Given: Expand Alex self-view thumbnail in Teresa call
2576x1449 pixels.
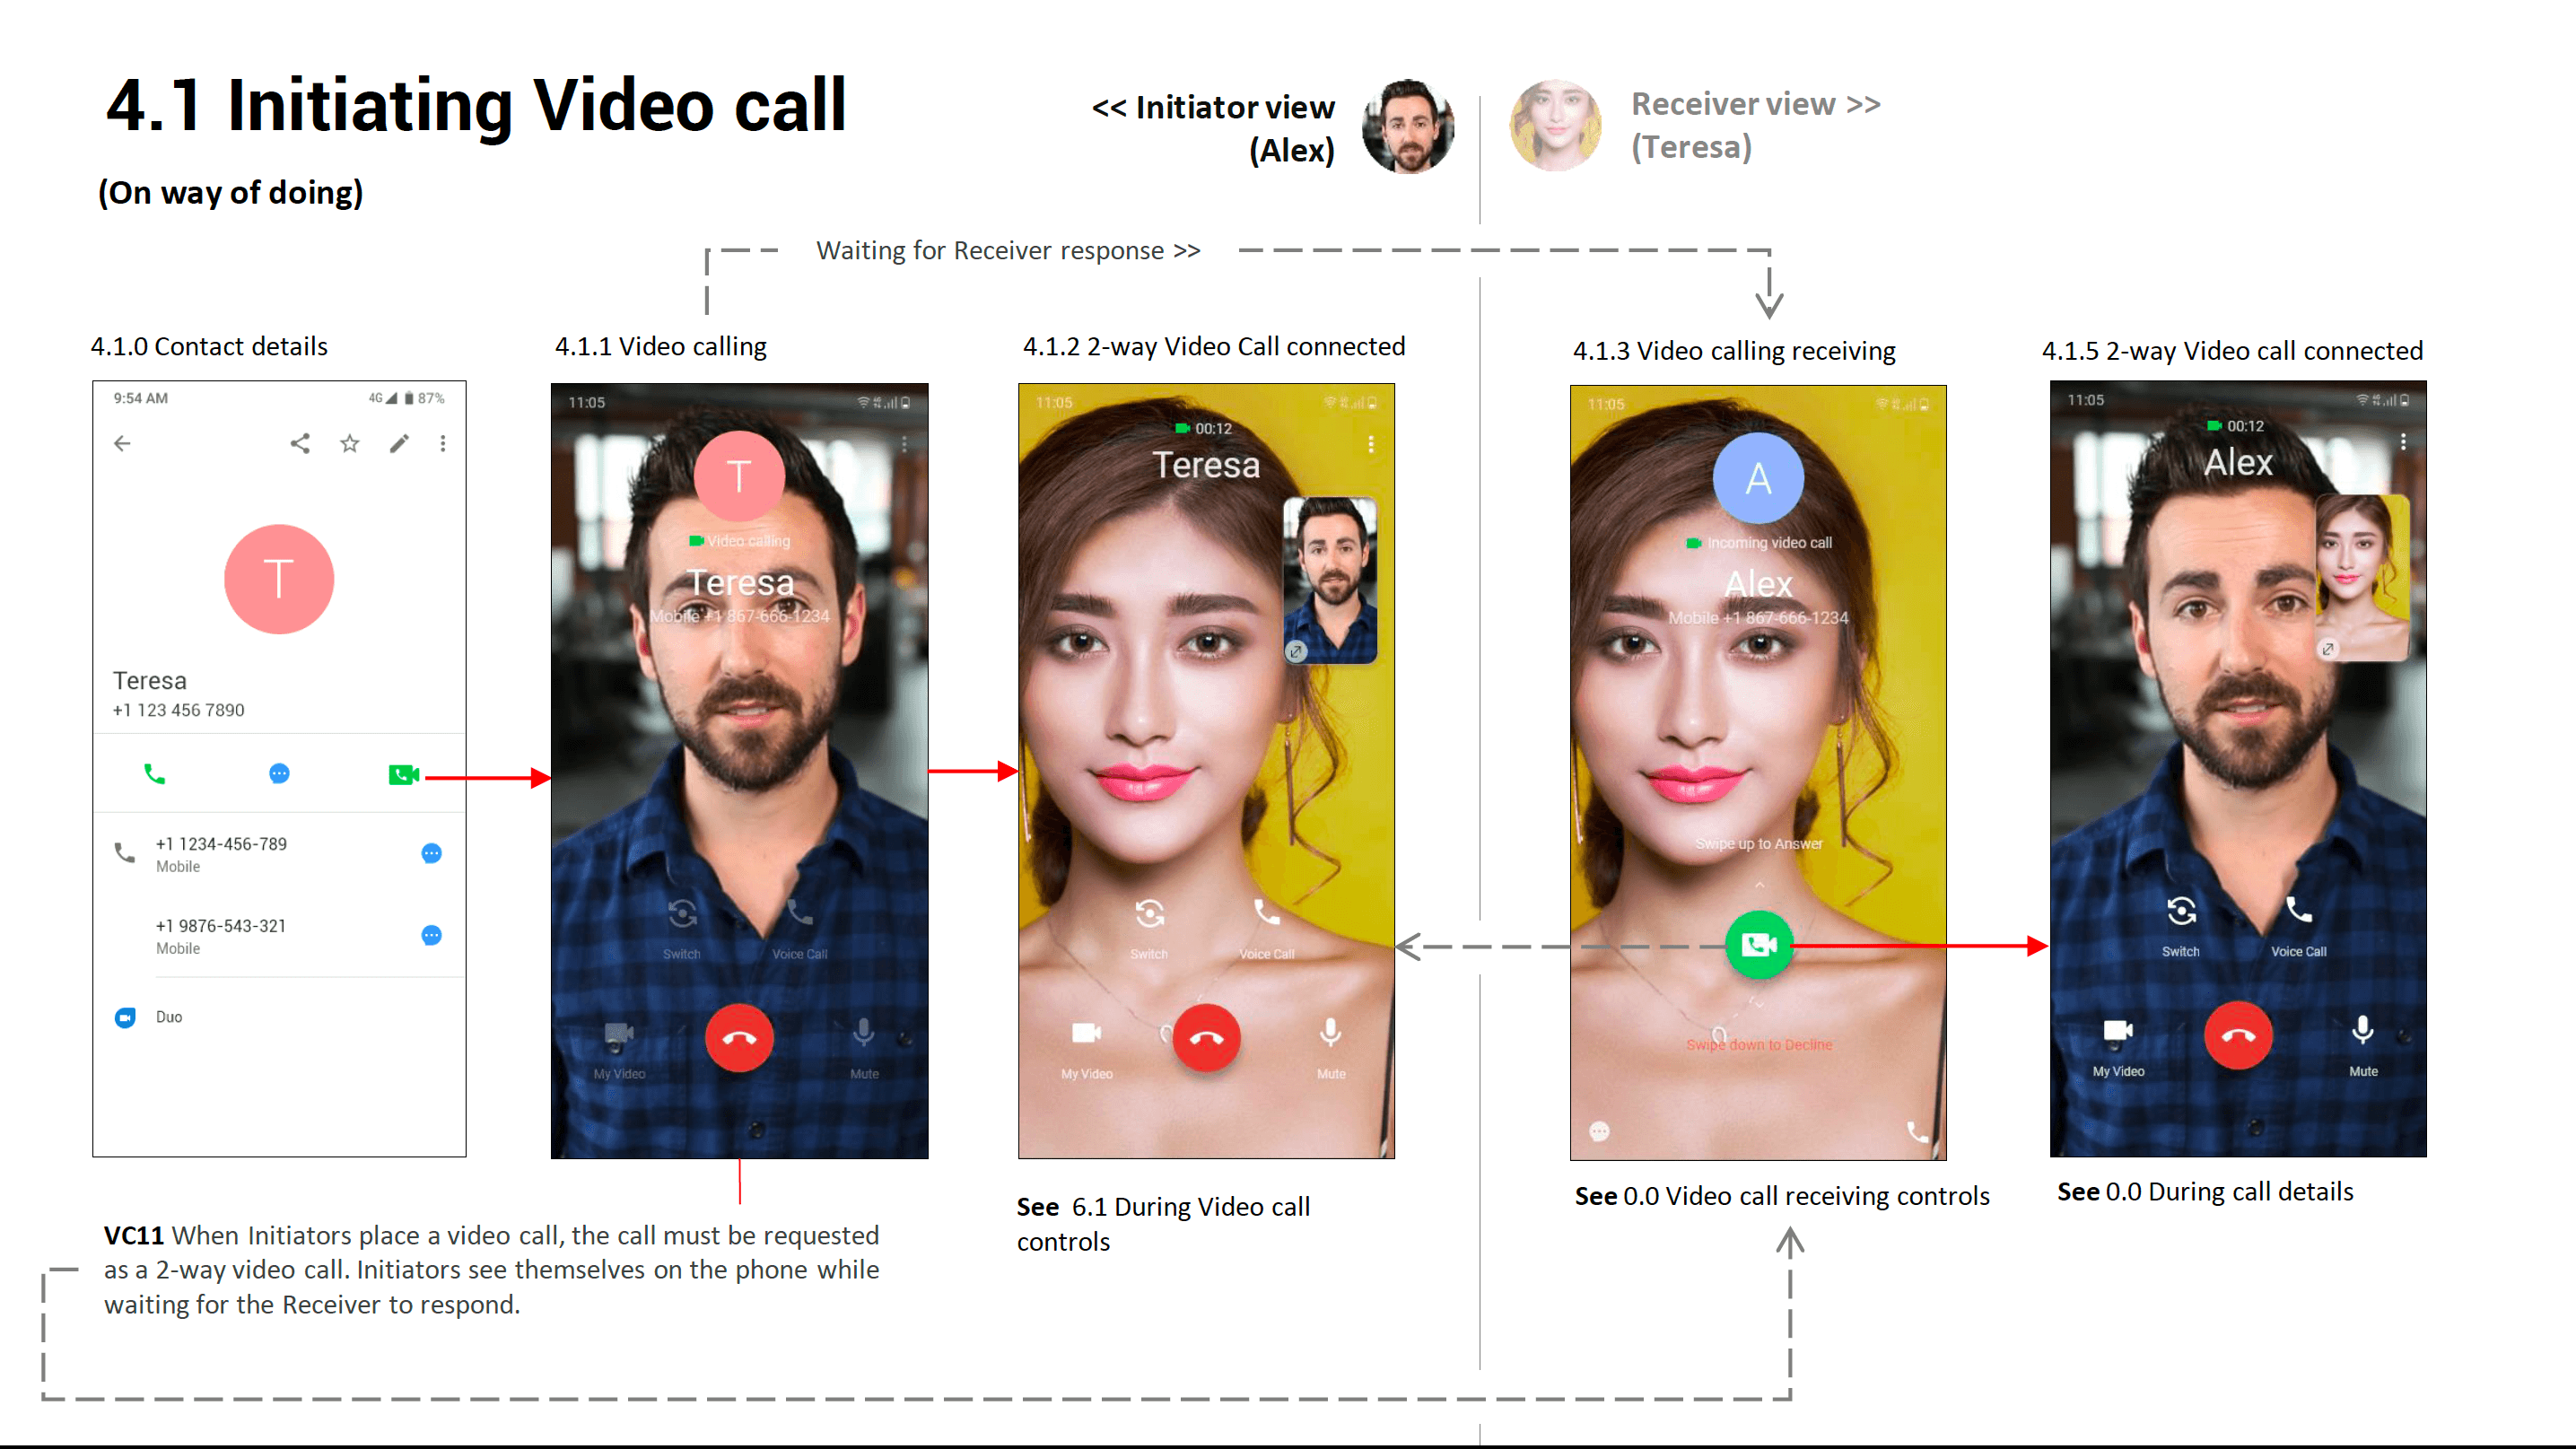Looking at the screenshot, I should [1296, 651].
